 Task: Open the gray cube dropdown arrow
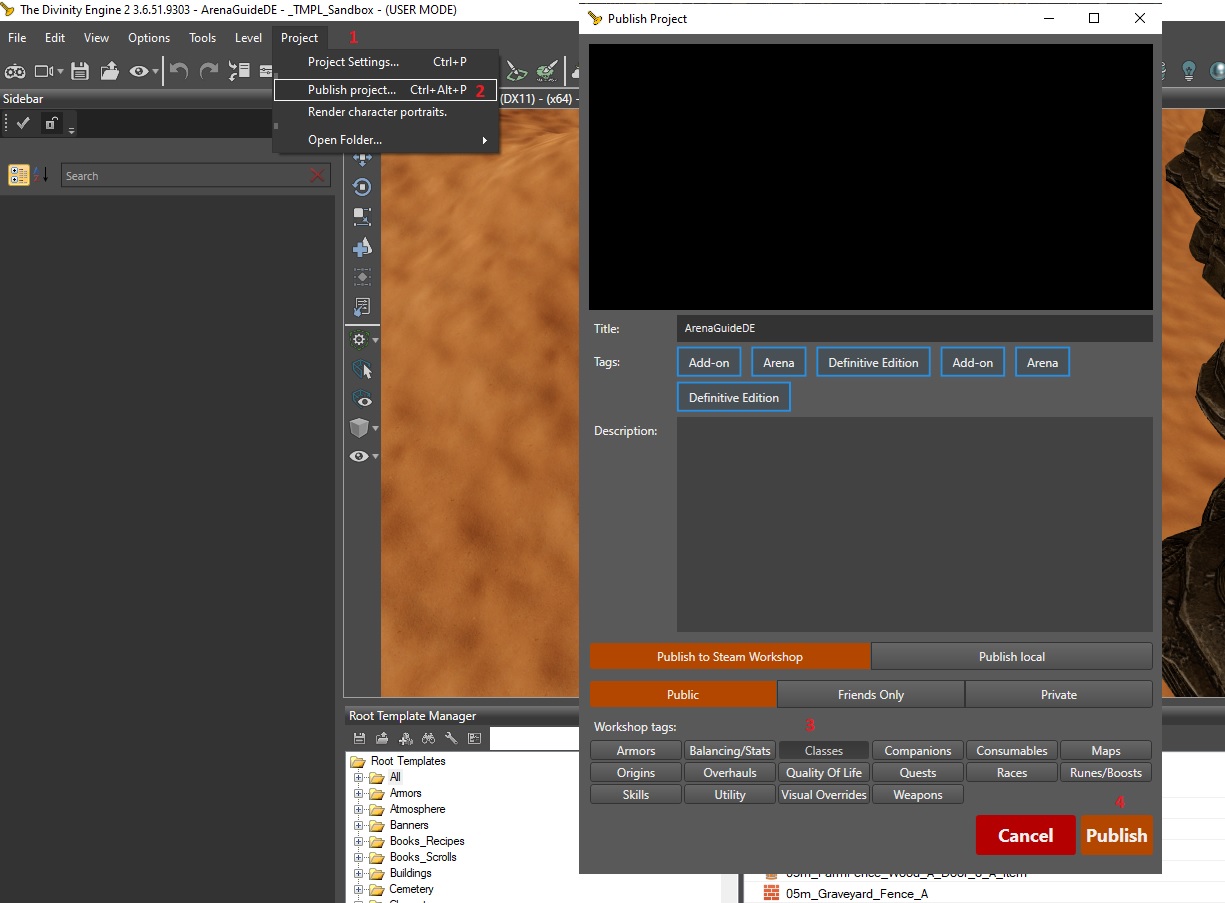coord(375,428)
